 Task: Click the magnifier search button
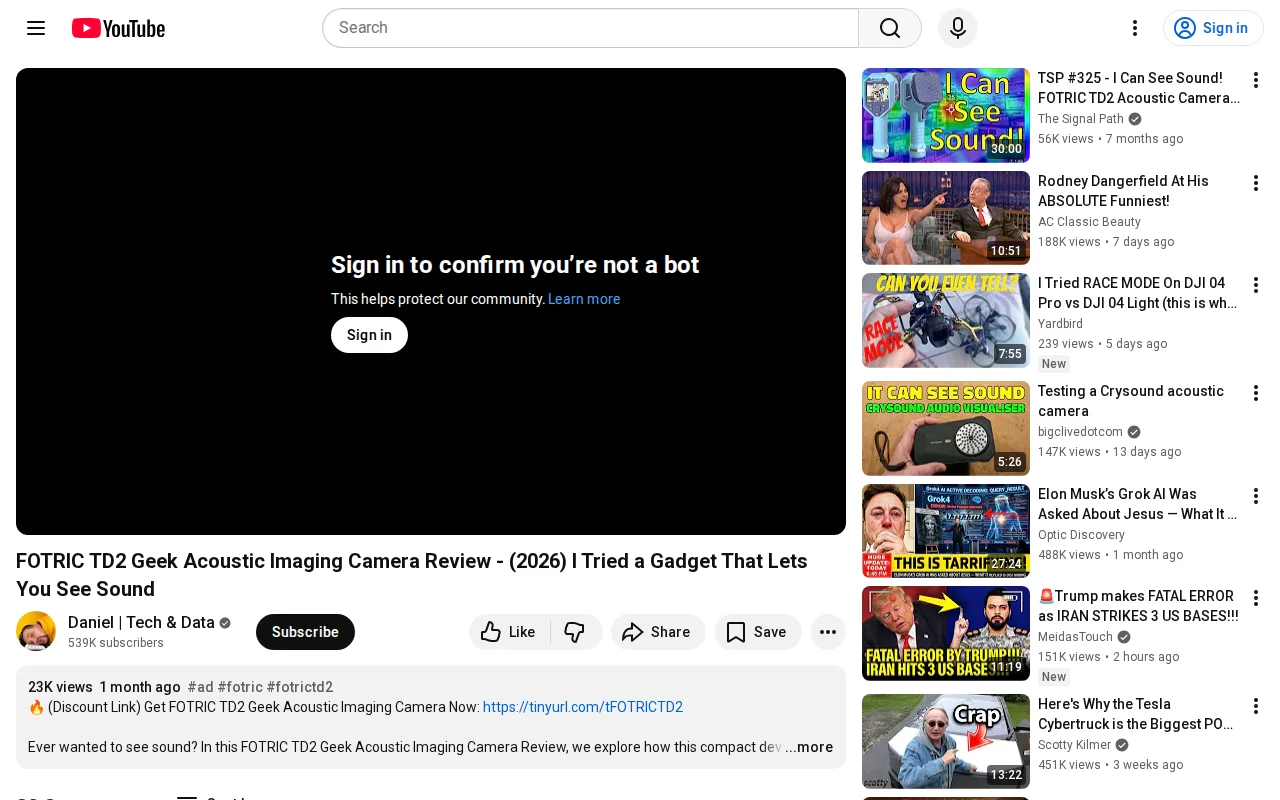[x=890, y=28]
